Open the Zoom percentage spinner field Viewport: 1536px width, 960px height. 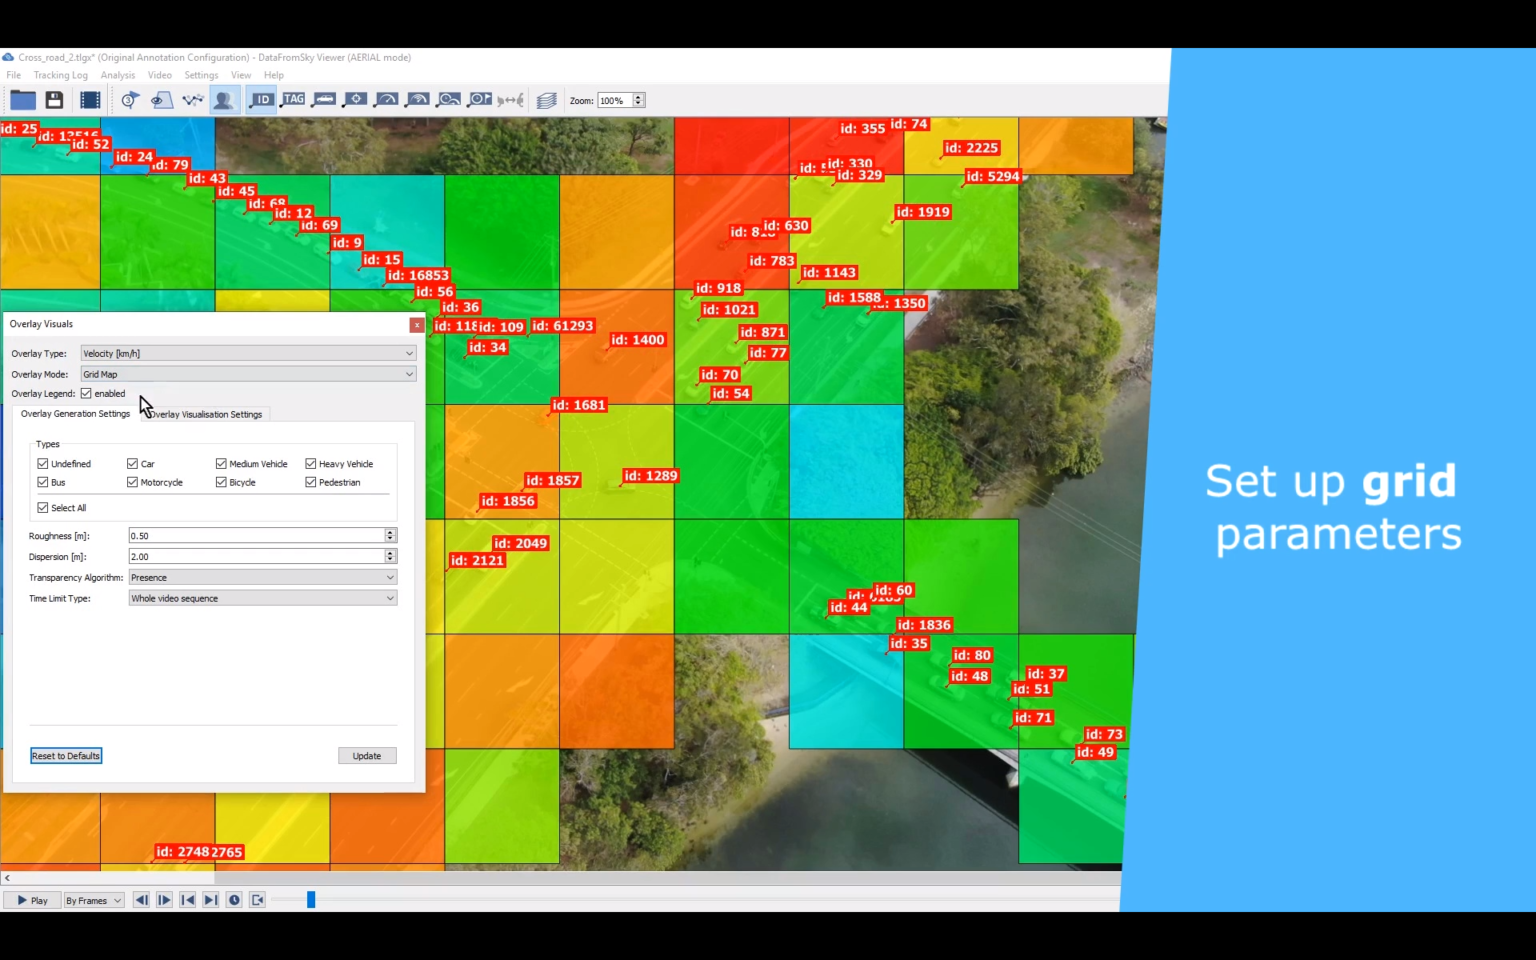tap(620, 100)
